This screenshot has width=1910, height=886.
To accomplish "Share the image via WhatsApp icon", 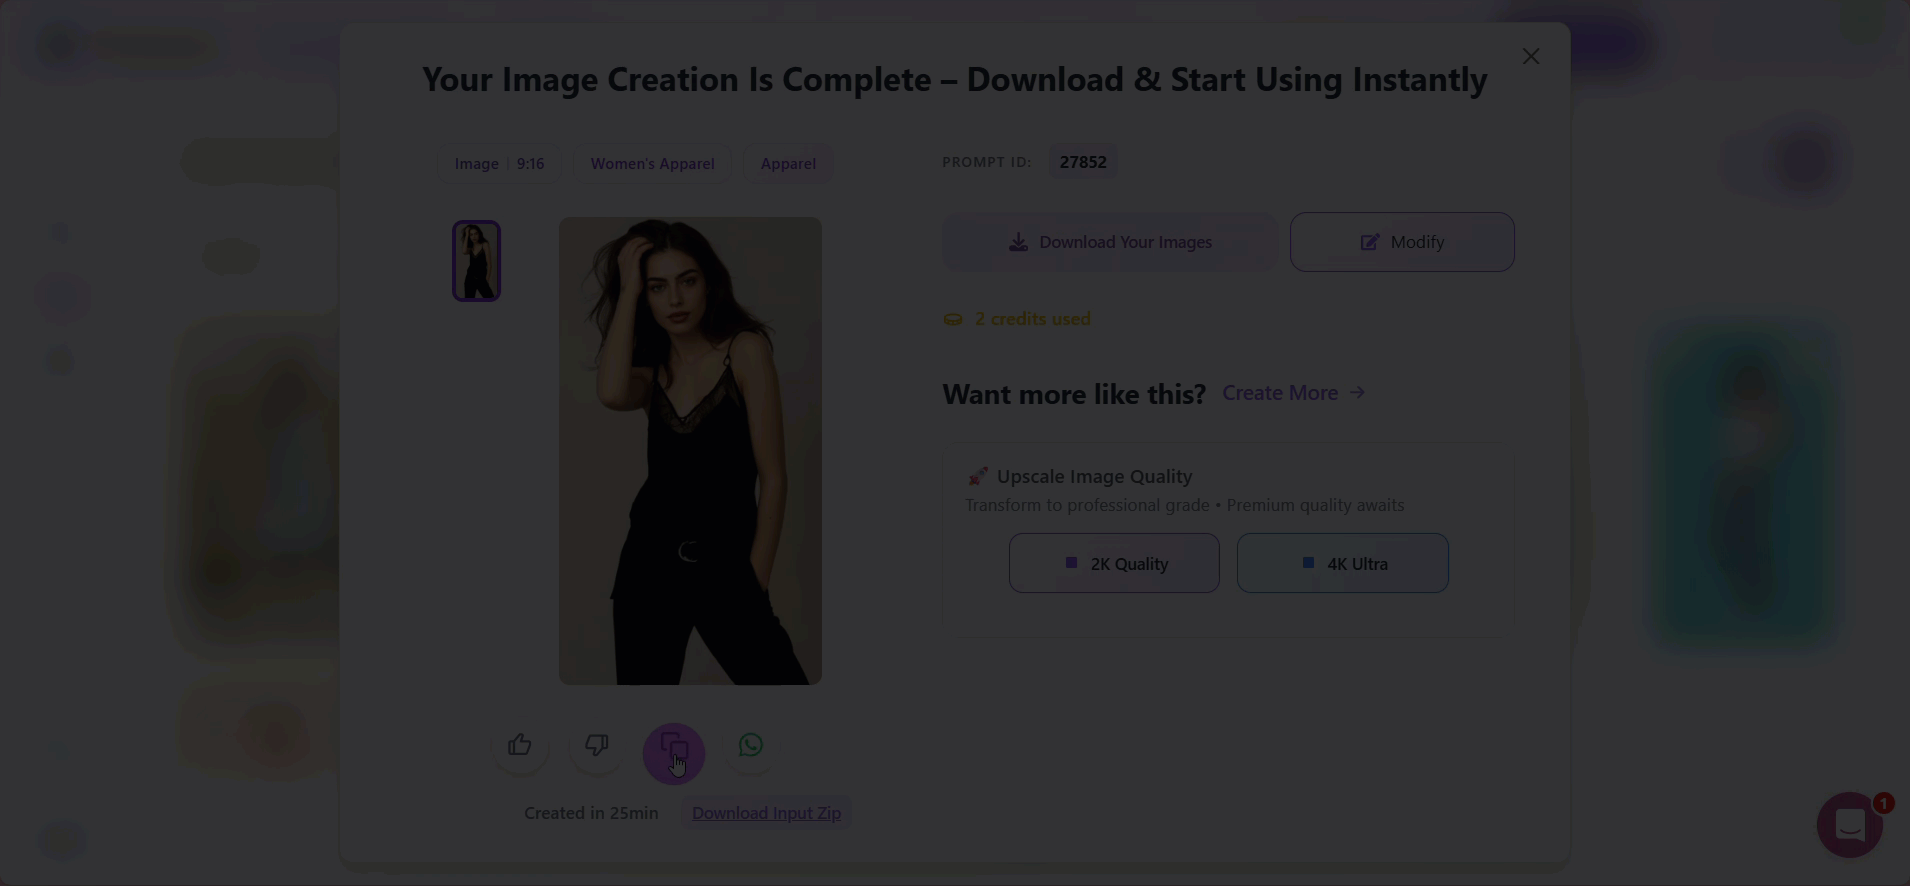I will [x=751, y=746].
